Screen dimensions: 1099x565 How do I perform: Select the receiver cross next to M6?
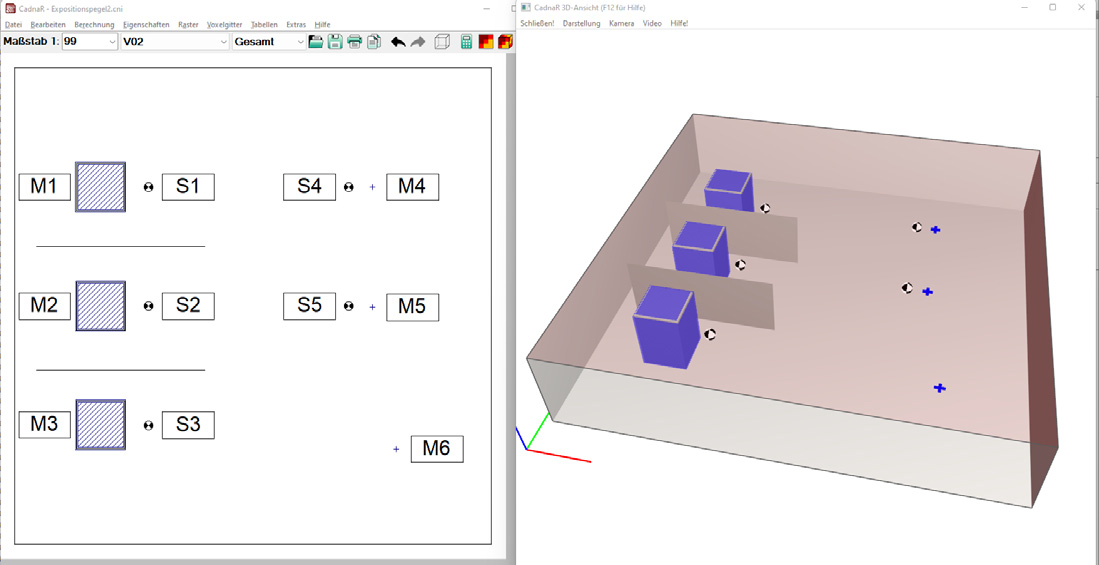coord(396,449)
